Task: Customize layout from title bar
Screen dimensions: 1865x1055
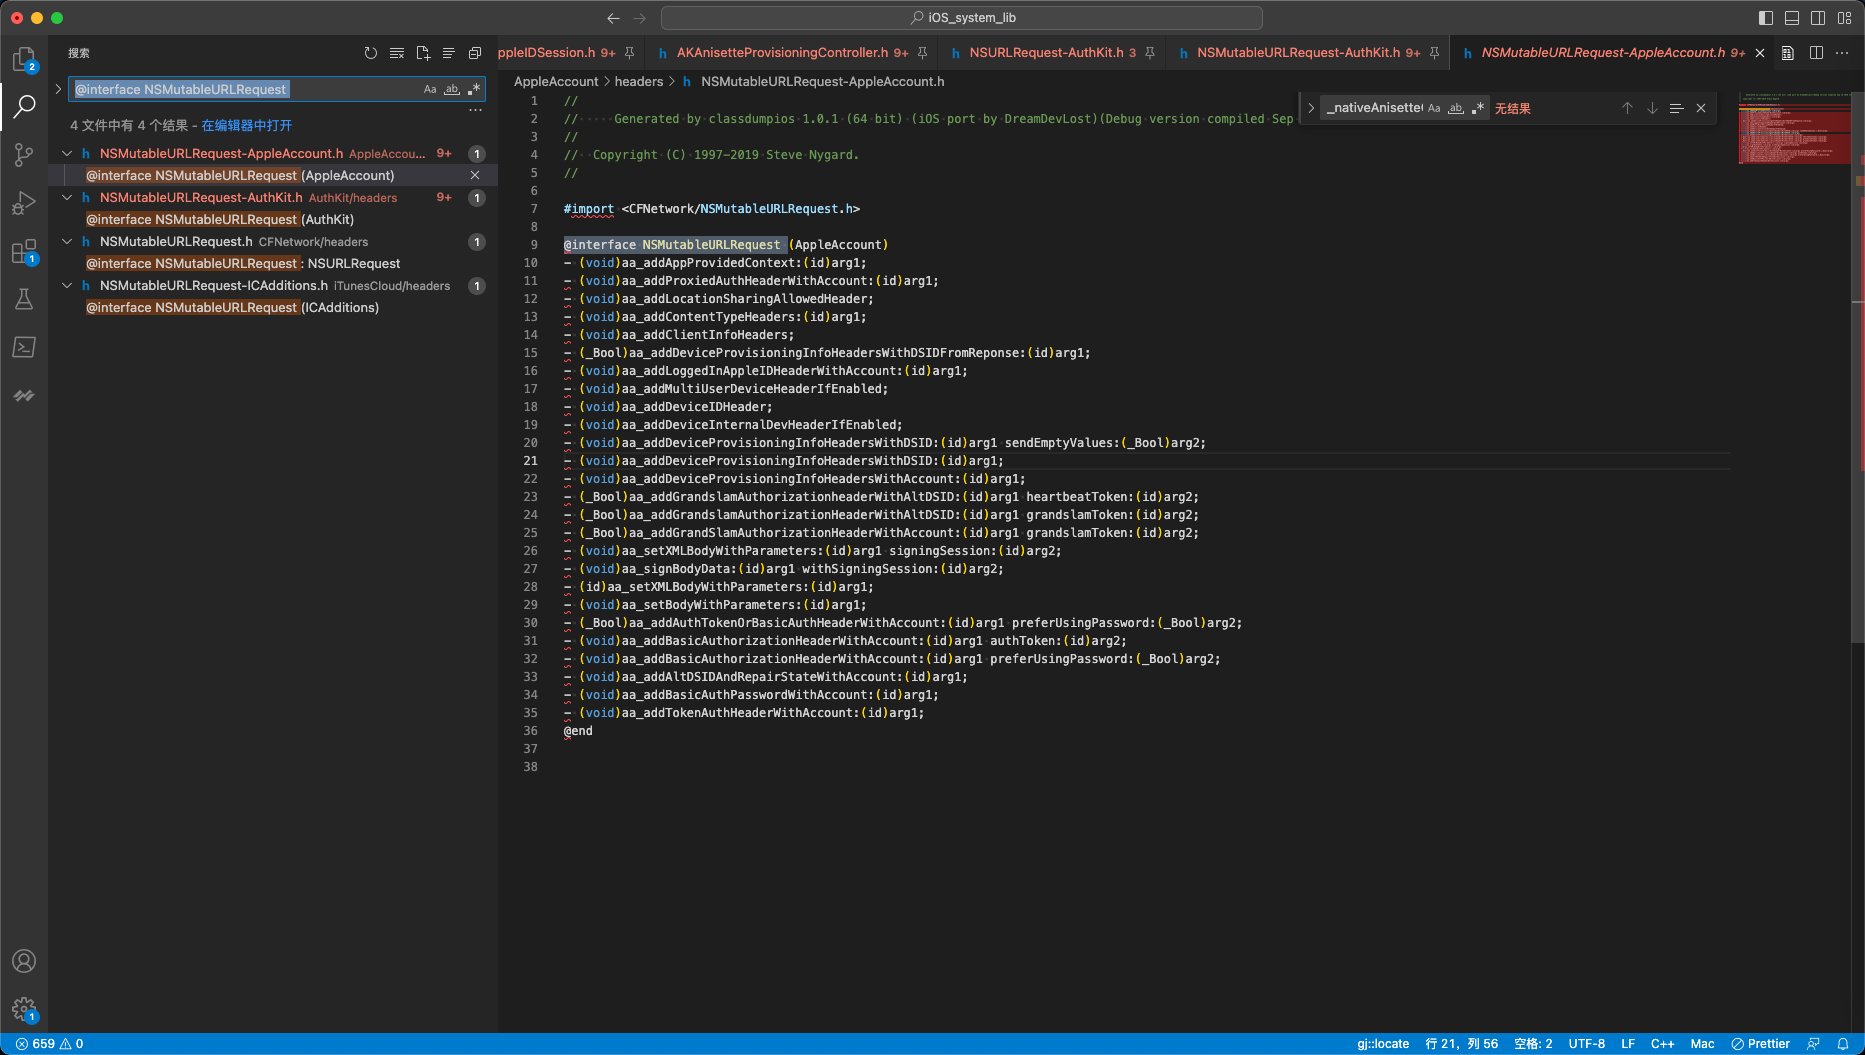Action: (x=1844, y=18)
